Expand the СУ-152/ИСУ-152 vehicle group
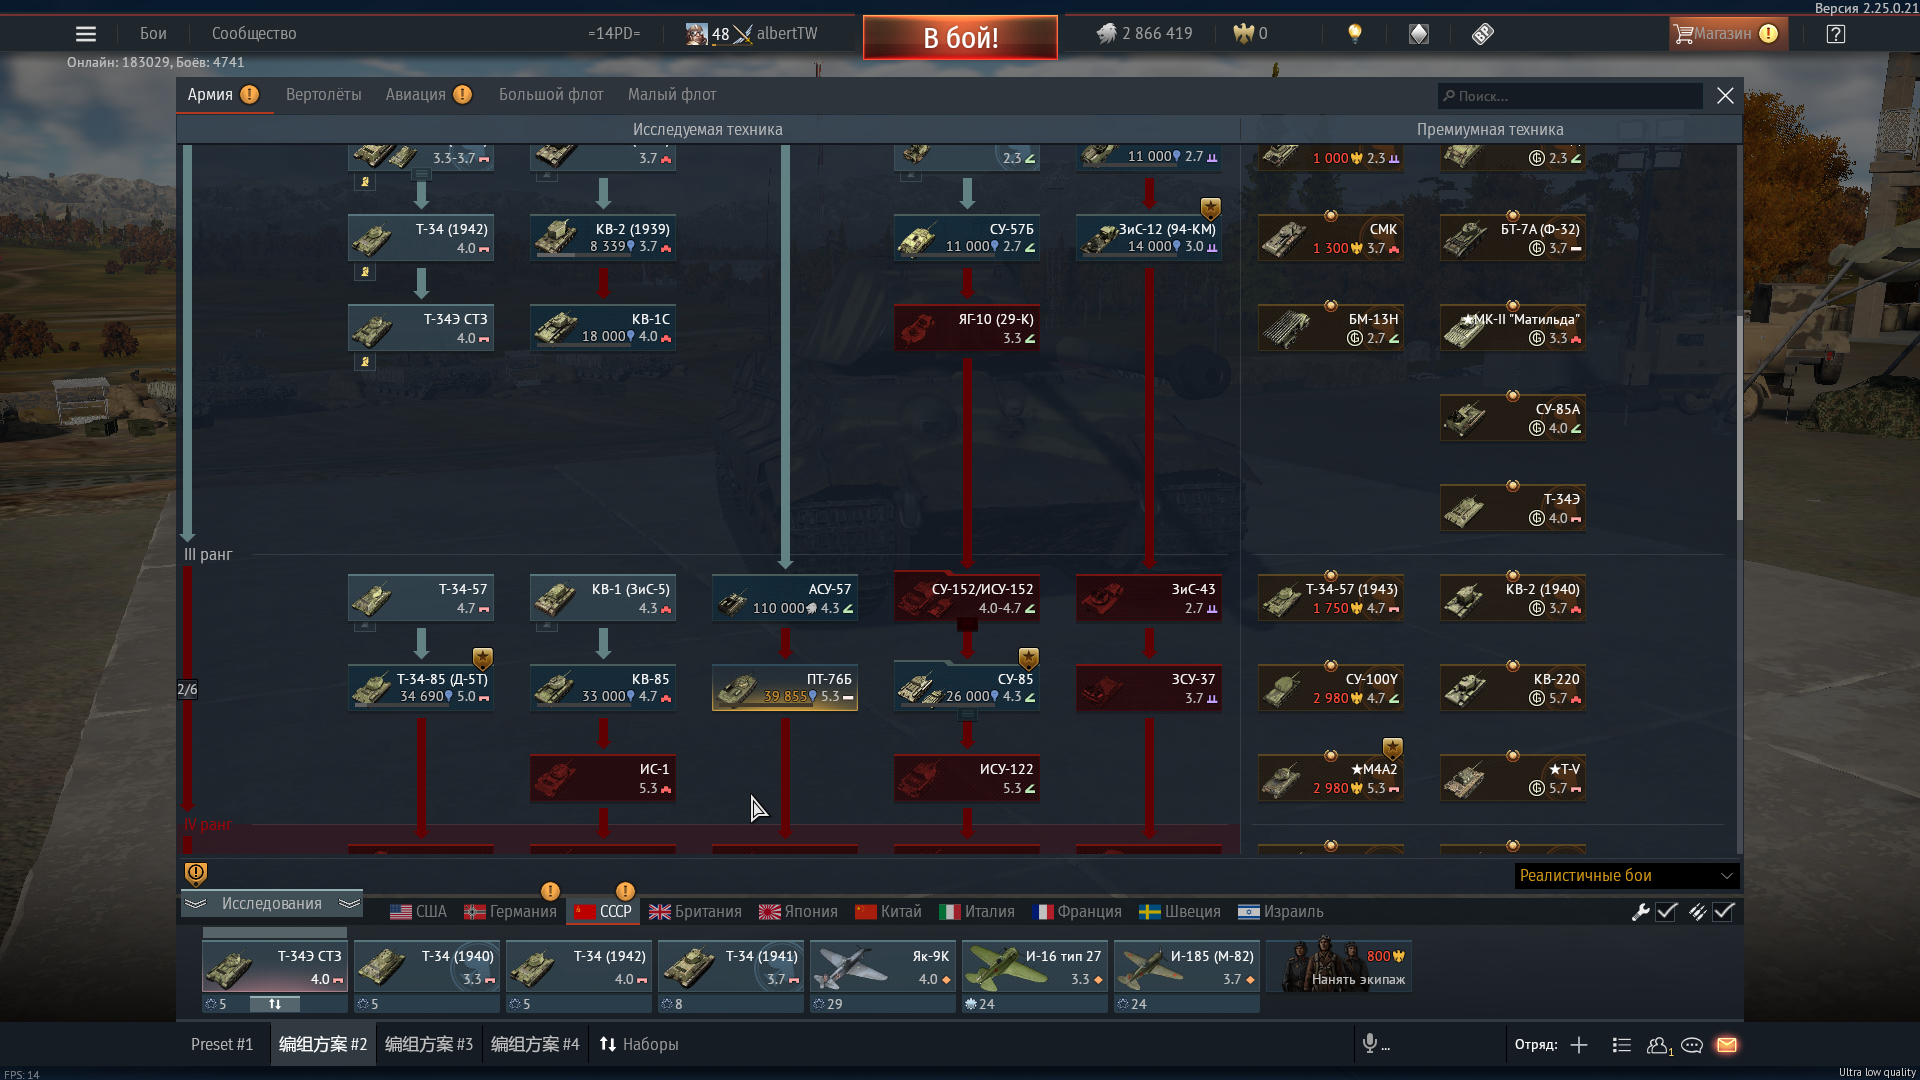The height and width of the screenshot is (1080, 1920). 967,625
